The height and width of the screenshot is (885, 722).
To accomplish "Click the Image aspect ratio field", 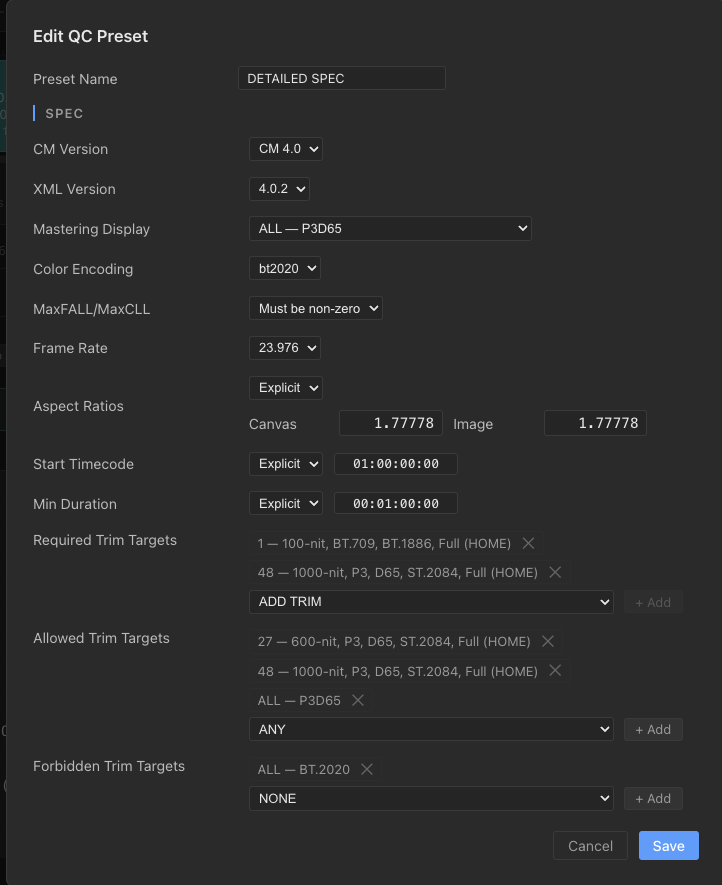I will click(x=595, y=423).
